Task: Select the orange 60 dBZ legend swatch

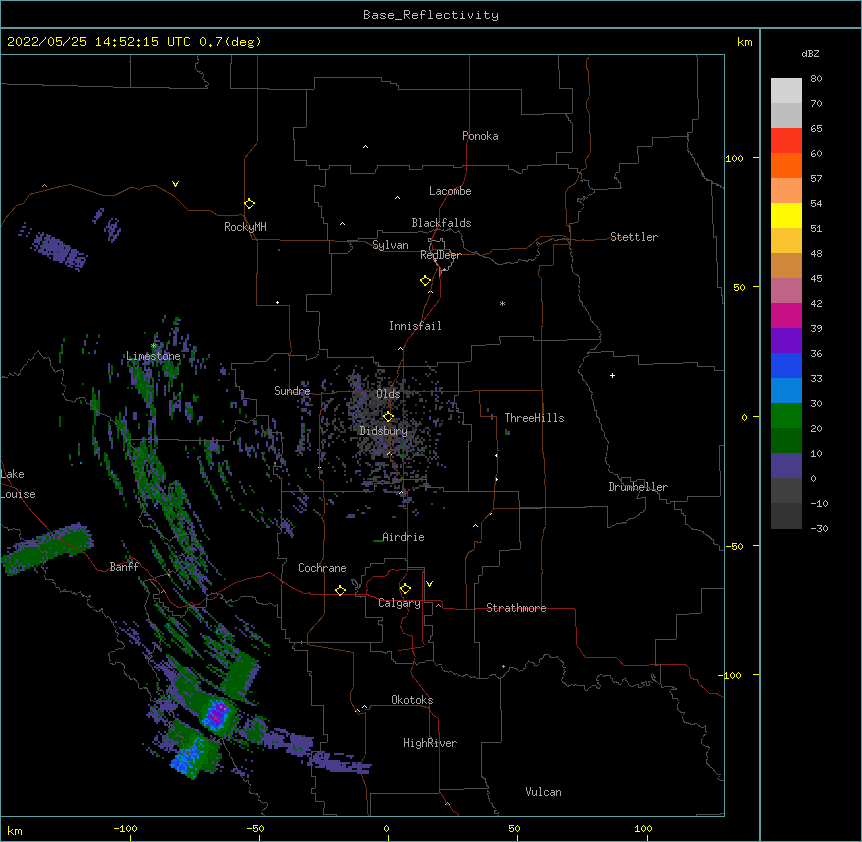Action: (786, 165)
